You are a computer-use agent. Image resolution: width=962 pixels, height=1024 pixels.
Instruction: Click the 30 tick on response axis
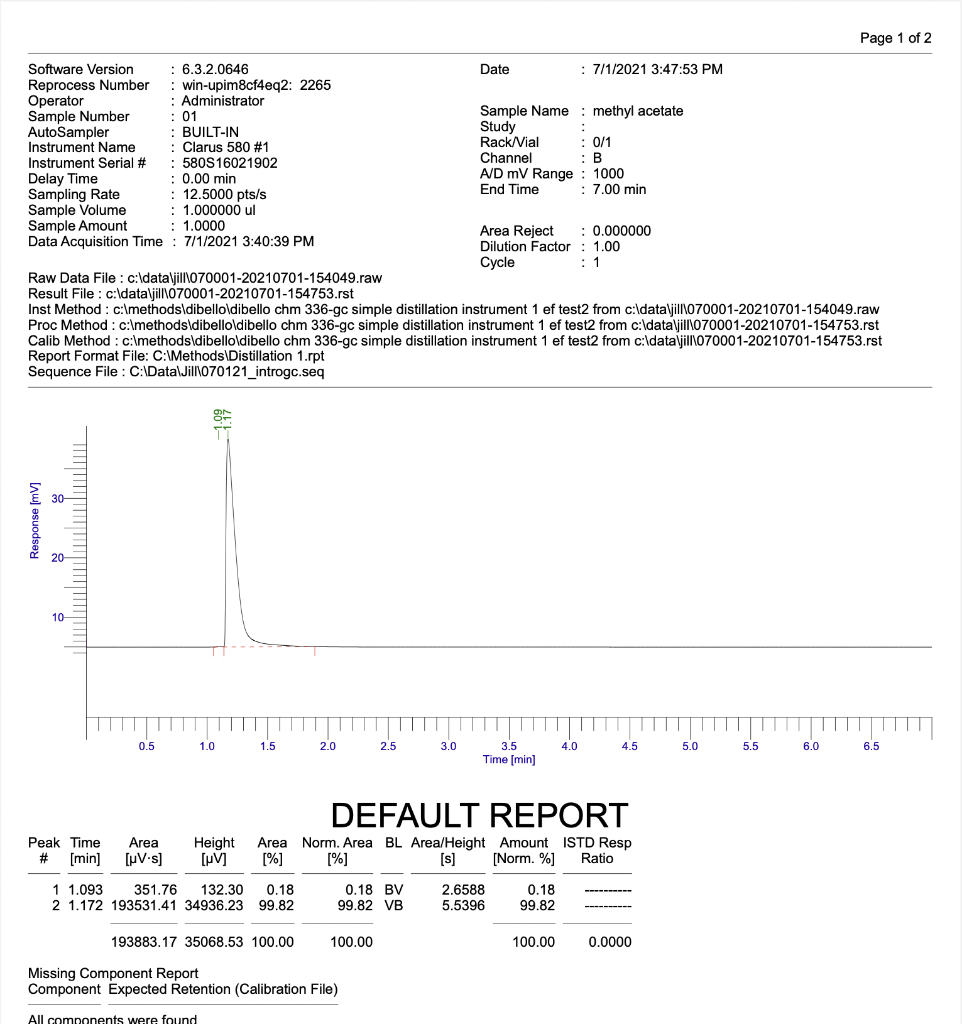pyautogui.click(x=57, y=499)
